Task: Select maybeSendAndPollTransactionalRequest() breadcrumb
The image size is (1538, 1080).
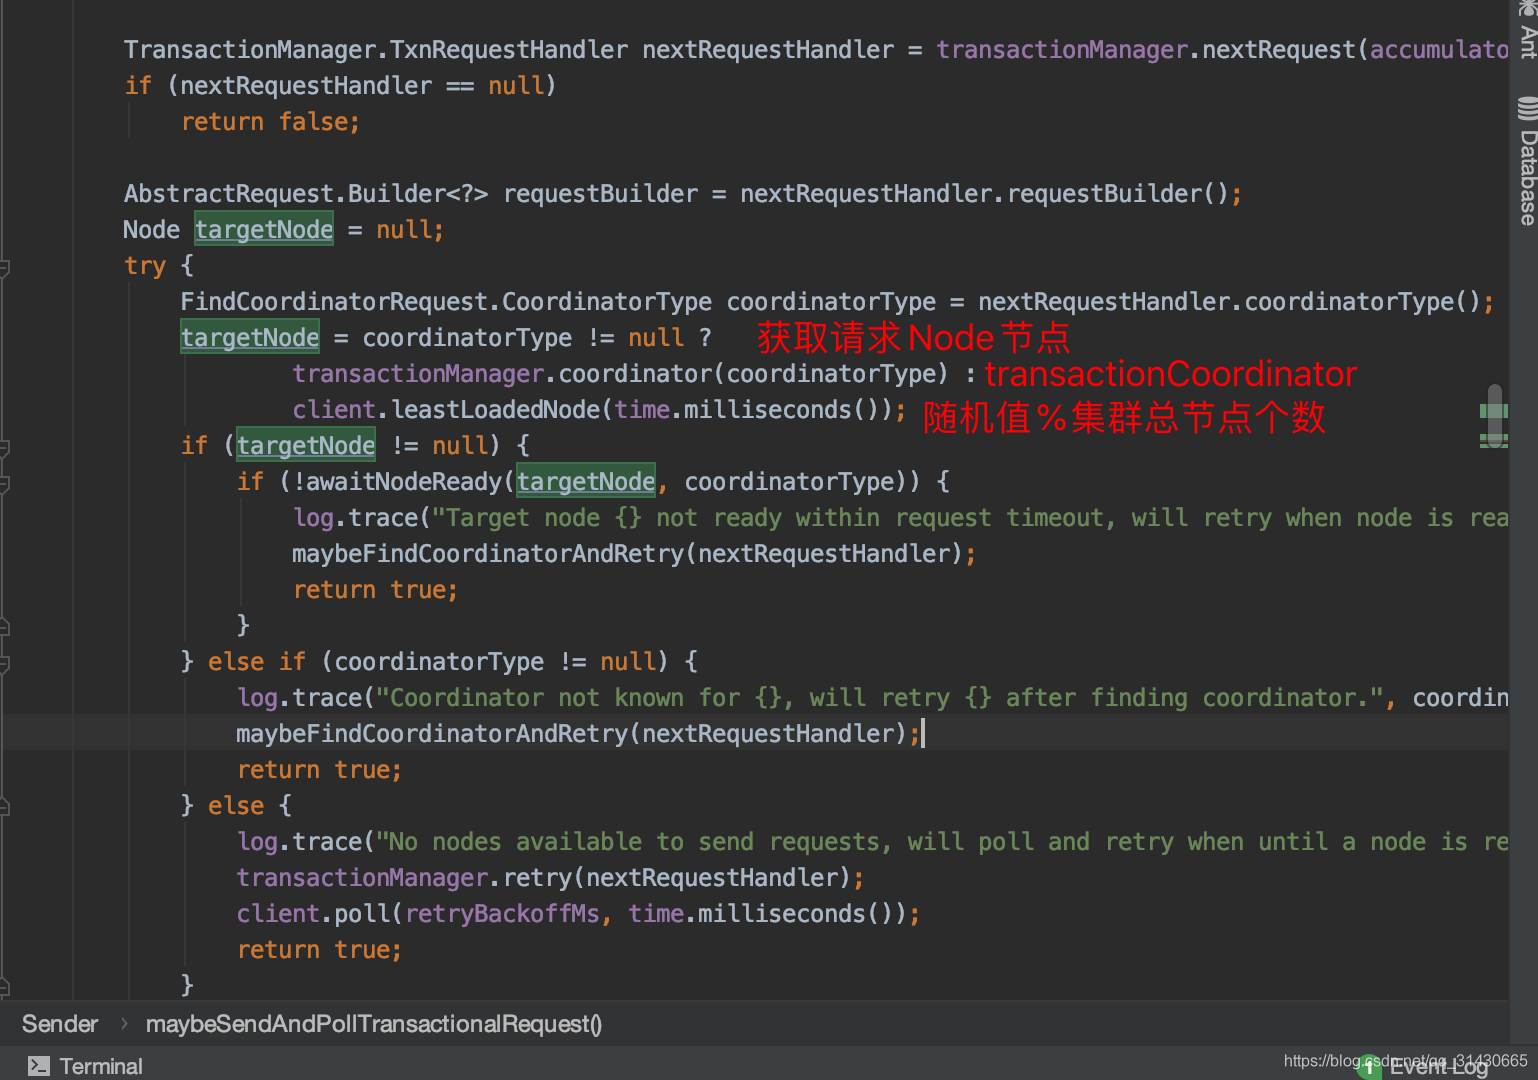Action: pyautogui.click(x=374, y=1024)
